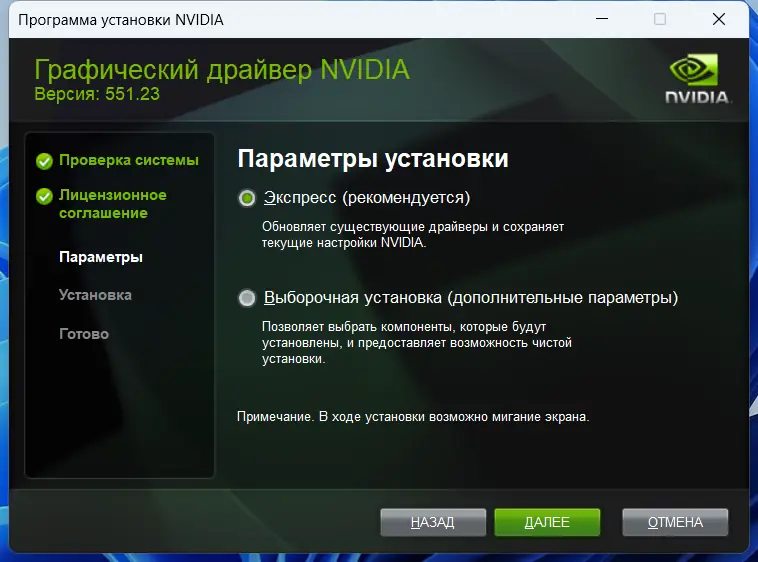Select the Готово step in sidebar
This screenshot has height=562, width=758.
coord(84,334)
